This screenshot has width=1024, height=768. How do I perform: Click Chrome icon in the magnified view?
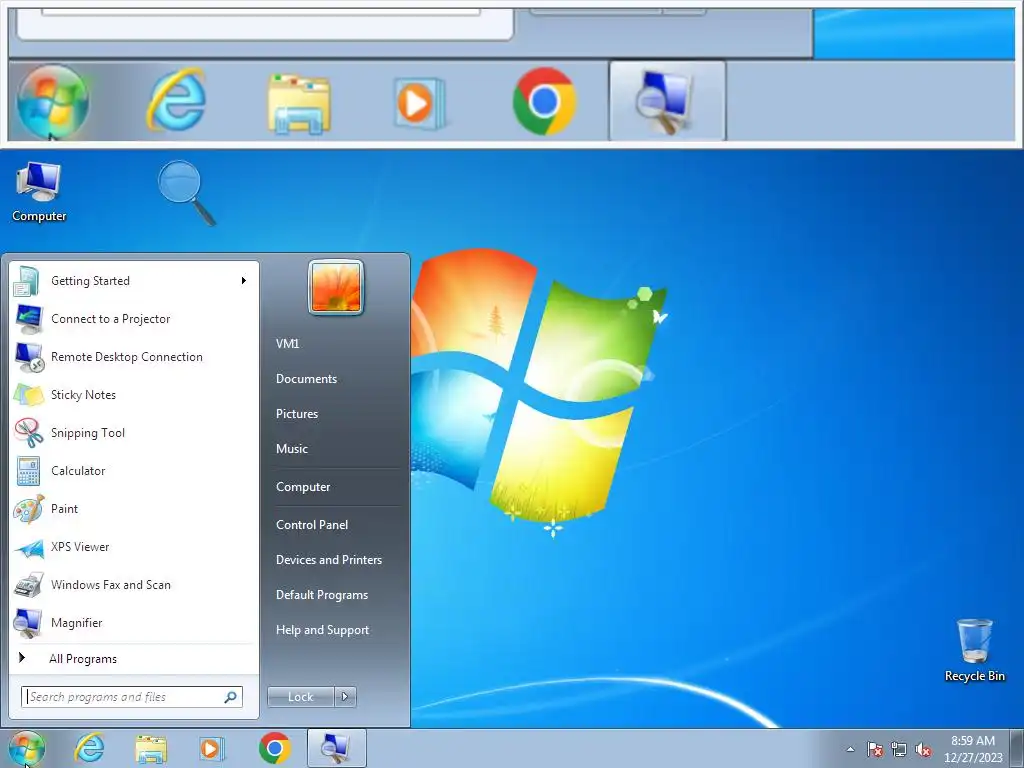pyautogui.click(x=544, y=101)
